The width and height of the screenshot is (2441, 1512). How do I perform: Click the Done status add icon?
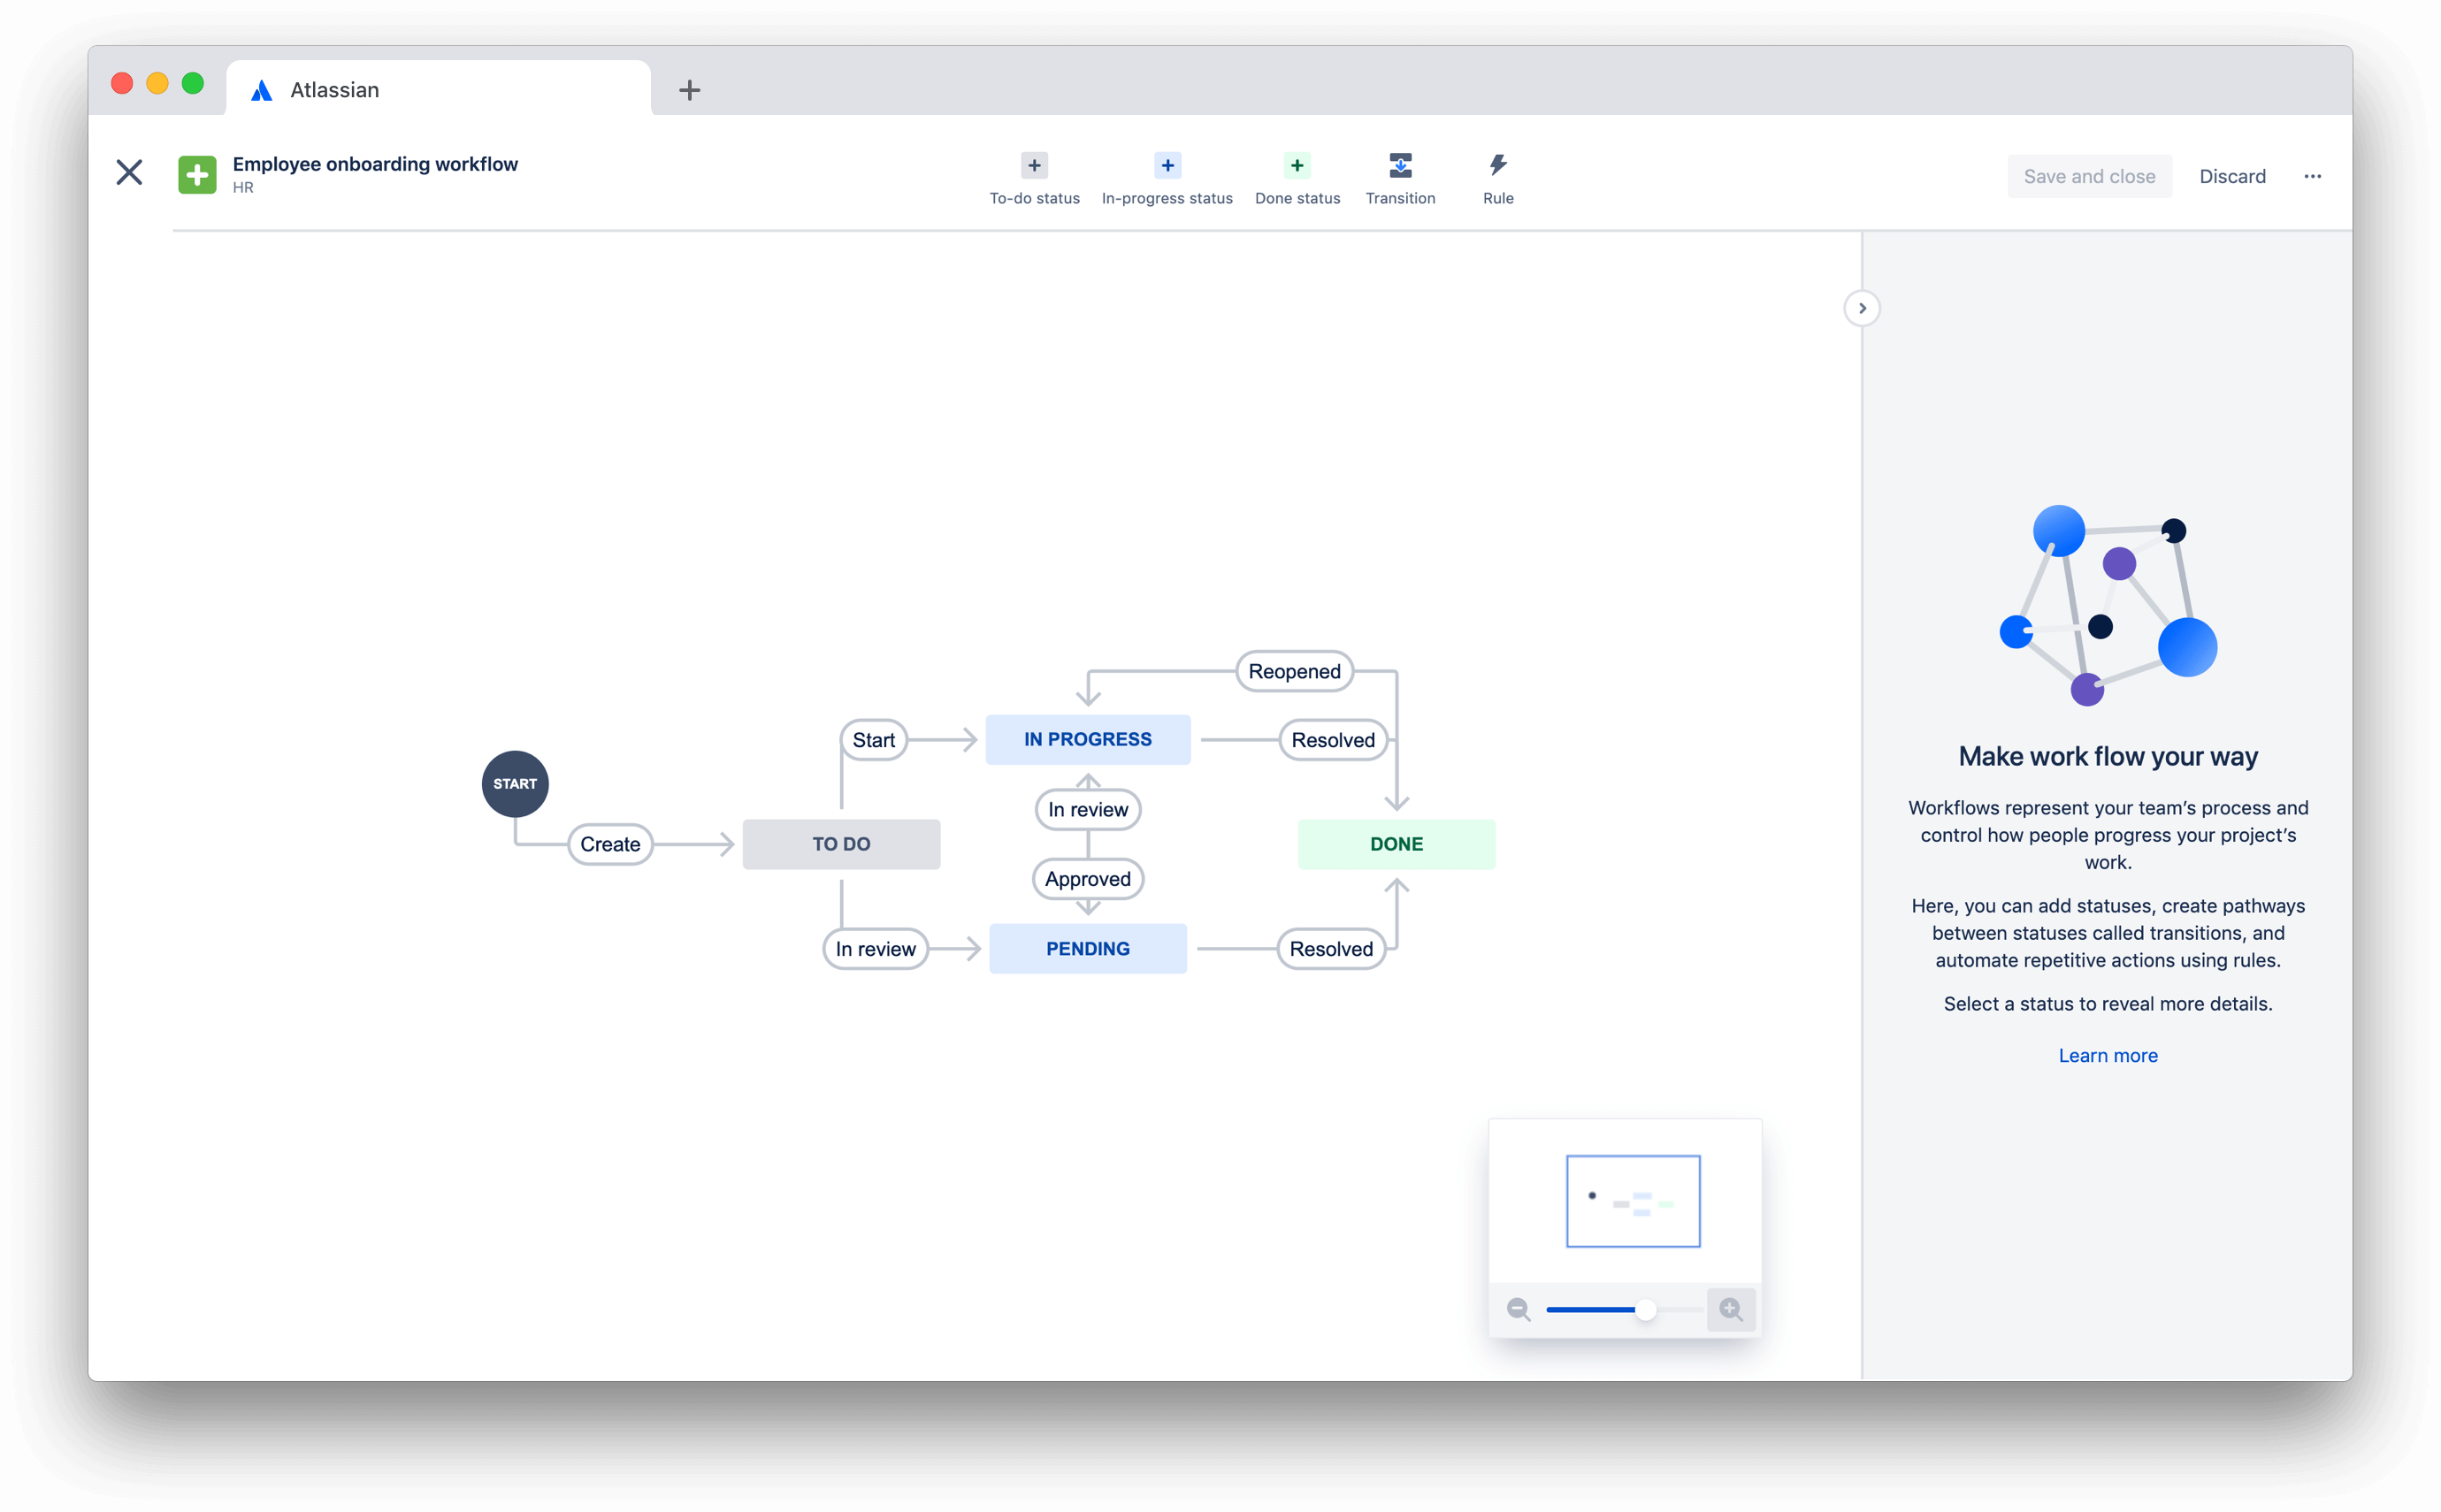[x=1297, y=165]
